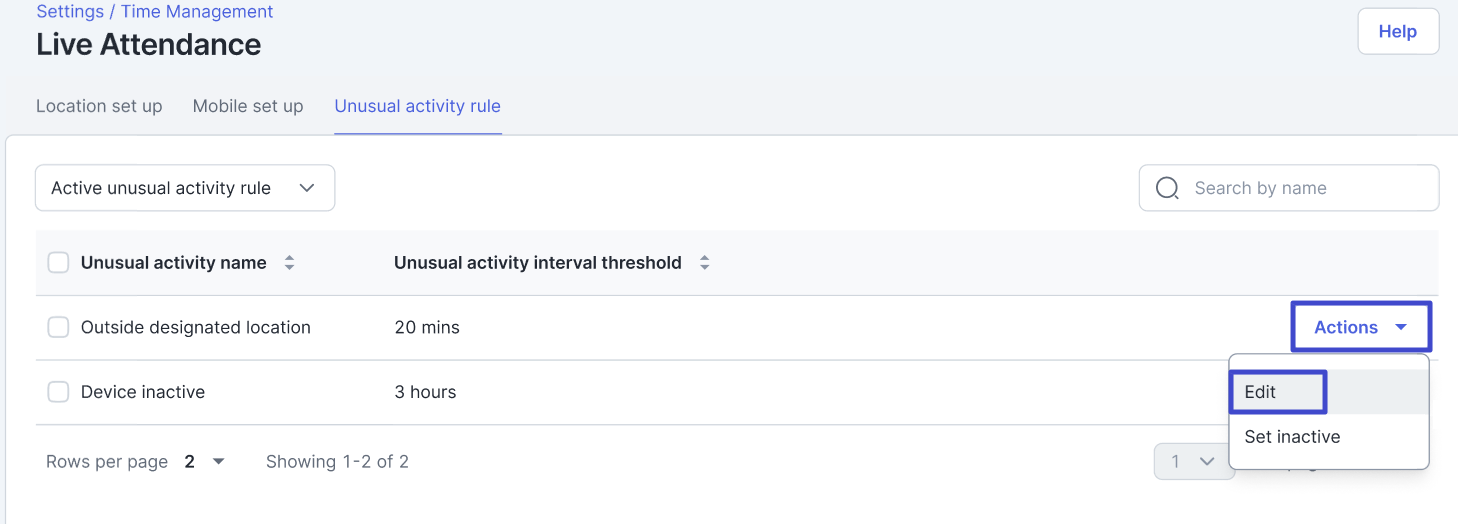This screenshot has height=524, width=1458.
Task: Sort by interval threshold arrows
Action: pyautogui.click(x=704, y=263)
